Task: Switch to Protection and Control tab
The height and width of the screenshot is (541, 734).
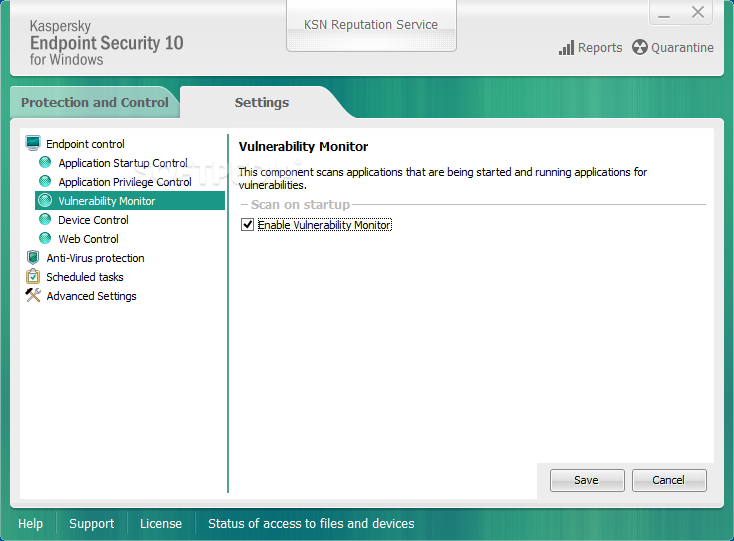Action: pos(95,102)
